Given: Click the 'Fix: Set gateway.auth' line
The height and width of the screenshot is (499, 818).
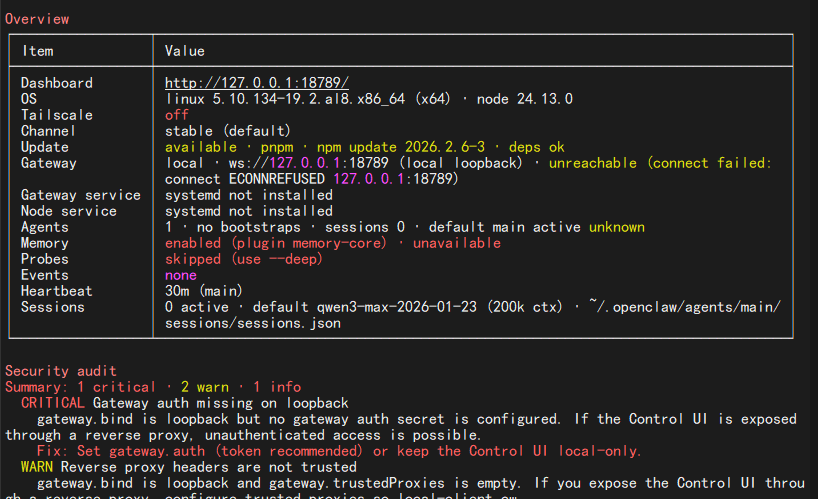Looking at the screenshot, I should 339,451.
